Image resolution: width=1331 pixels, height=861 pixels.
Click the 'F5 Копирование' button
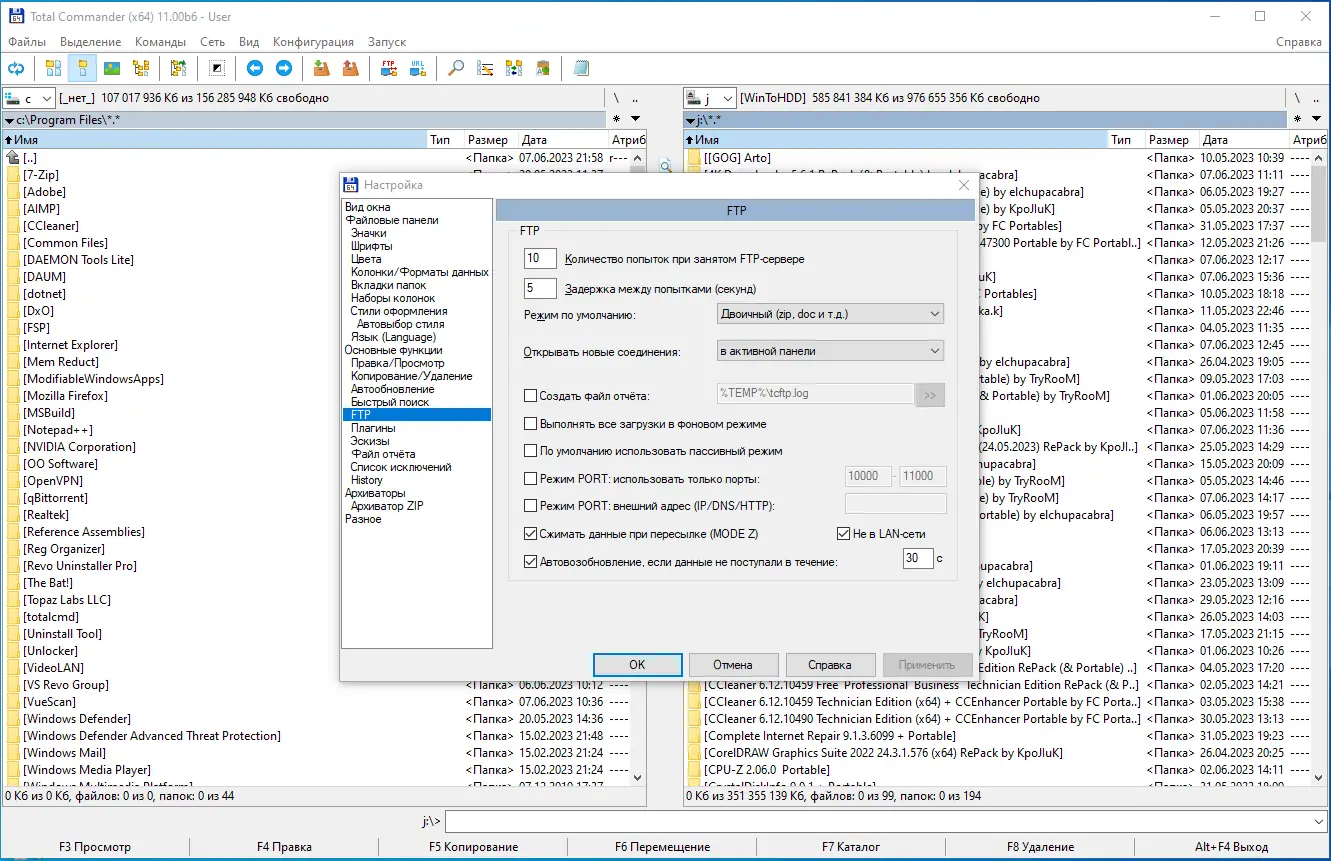[x=473, y=847]
